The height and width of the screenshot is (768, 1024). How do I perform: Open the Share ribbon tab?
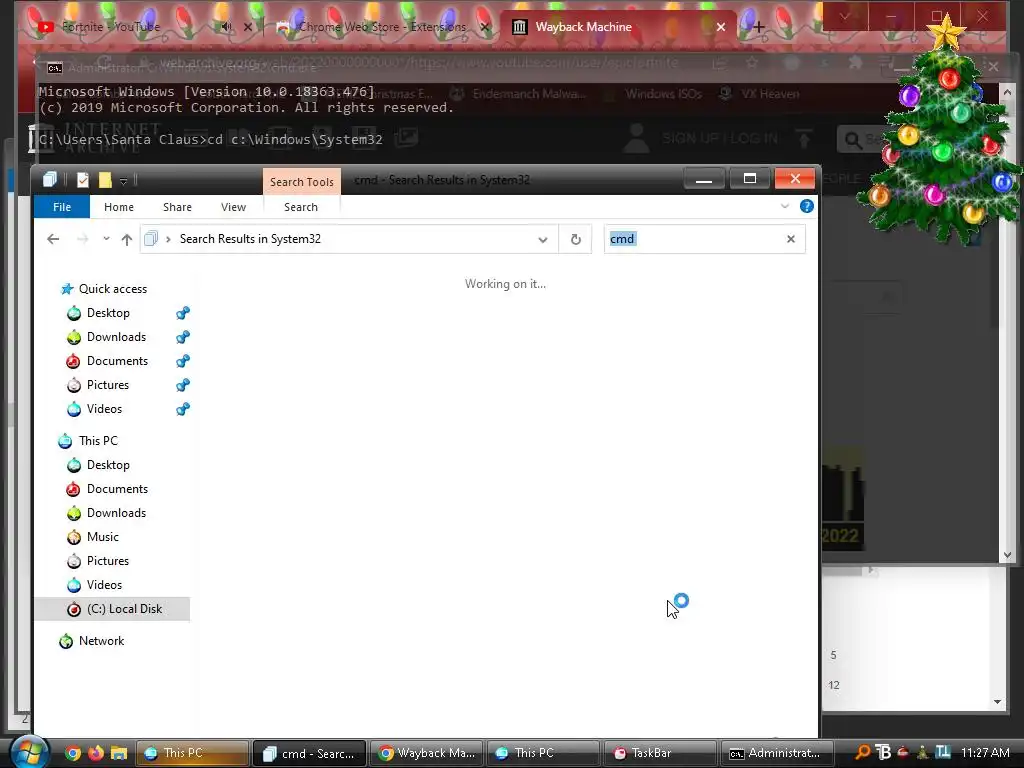pos(177,207)
